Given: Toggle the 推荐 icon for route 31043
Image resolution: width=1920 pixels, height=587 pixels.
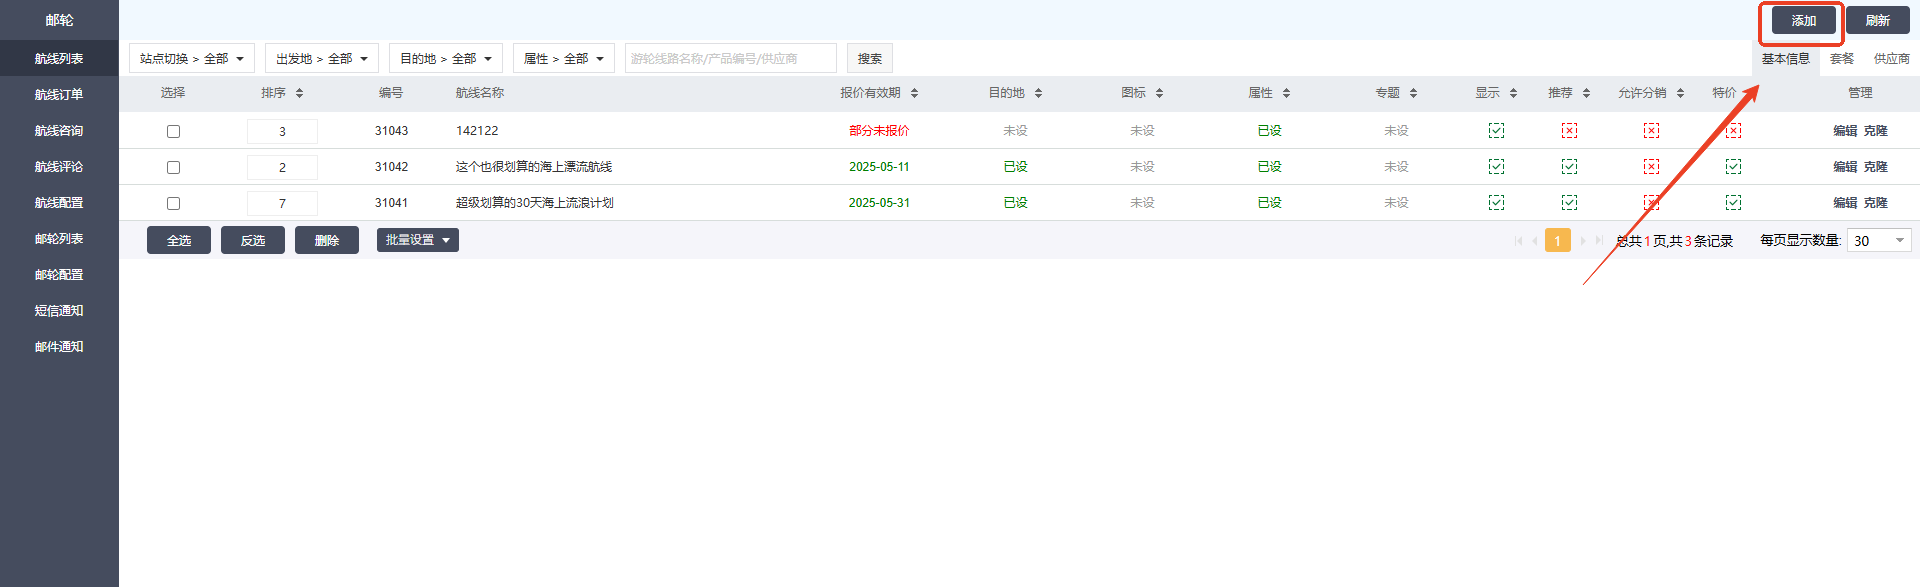Looking at the screenshot, I should [x=1569, y=131].
